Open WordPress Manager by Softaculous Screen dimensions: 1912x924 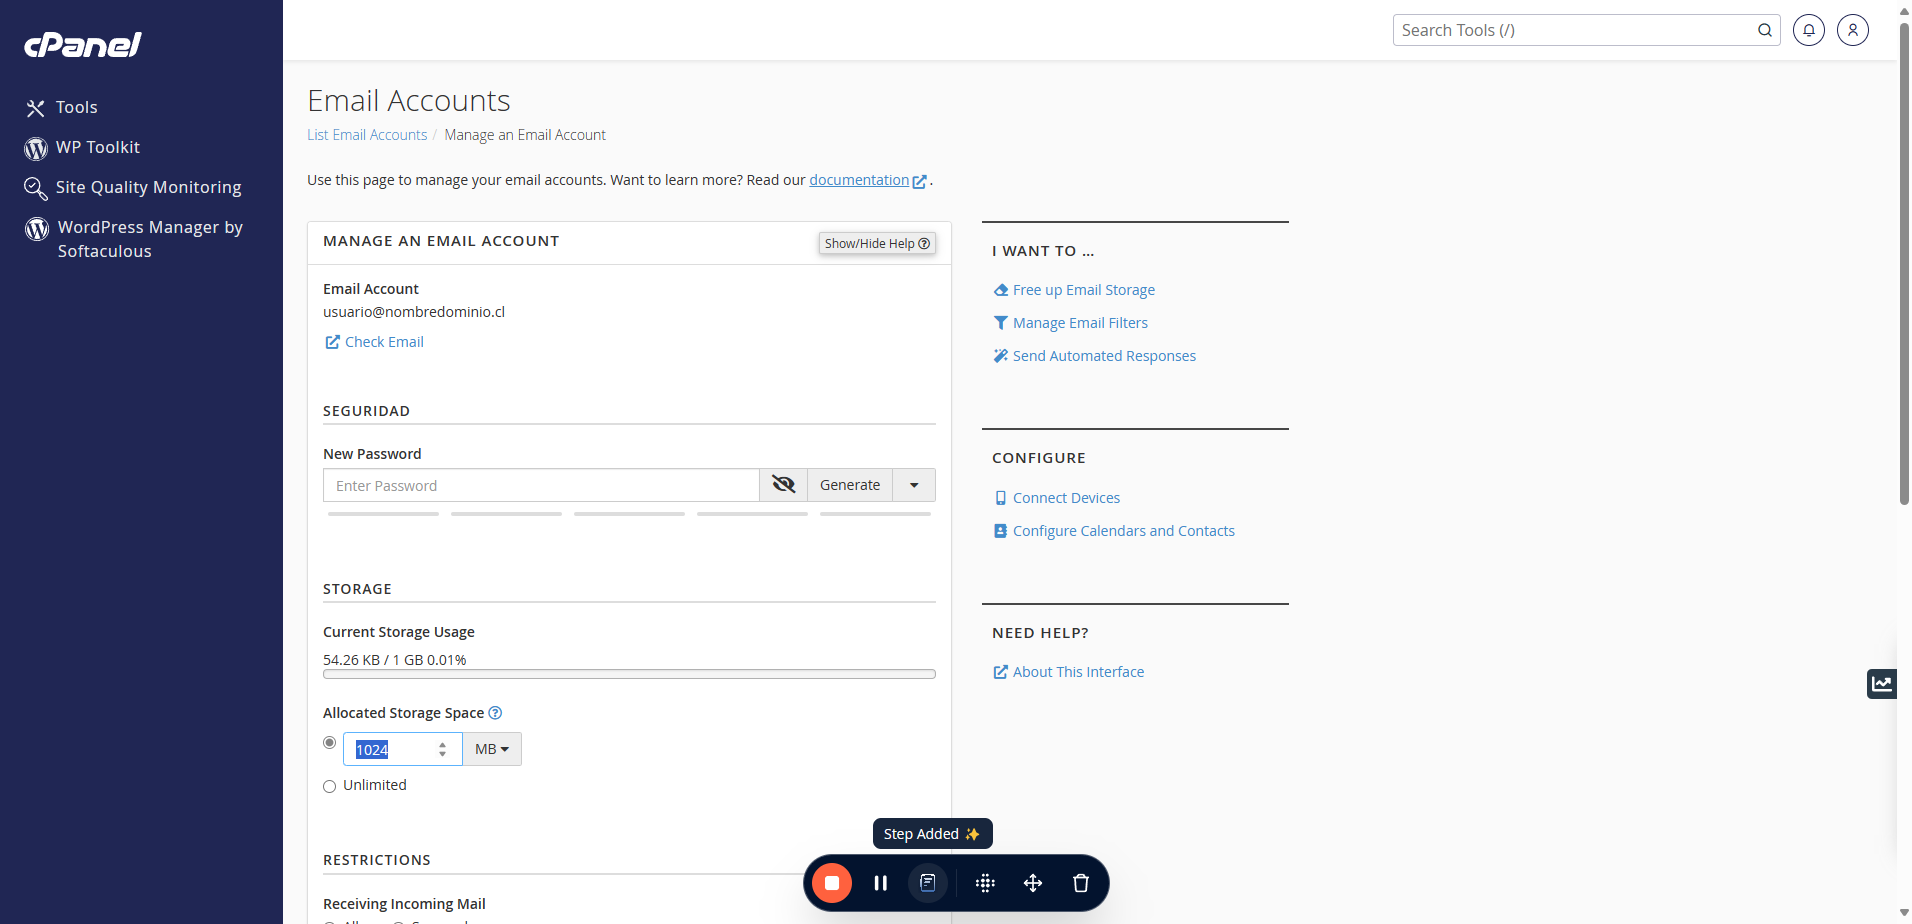point(150,239)
